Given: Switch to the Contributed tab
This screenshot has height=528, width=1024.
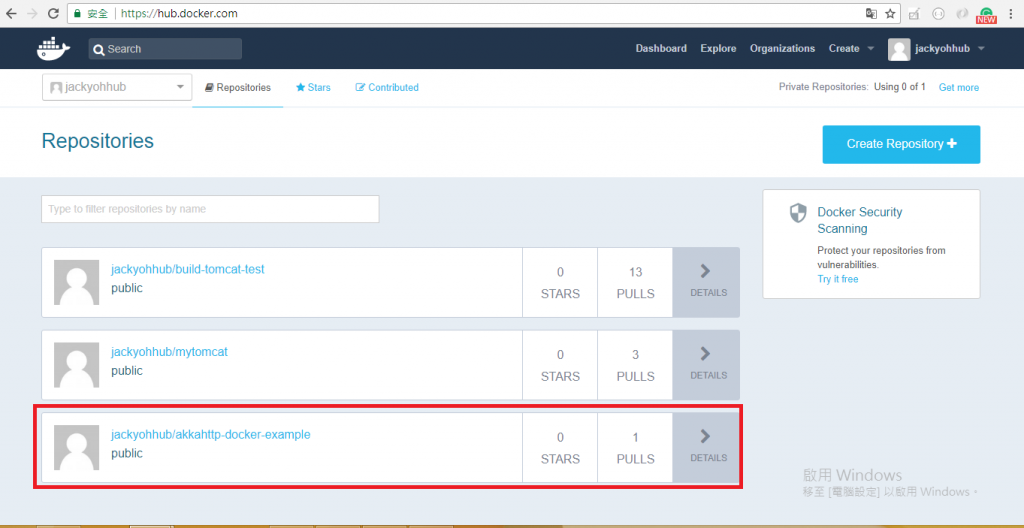Looking at the screenshot, I should pos(387,88).
